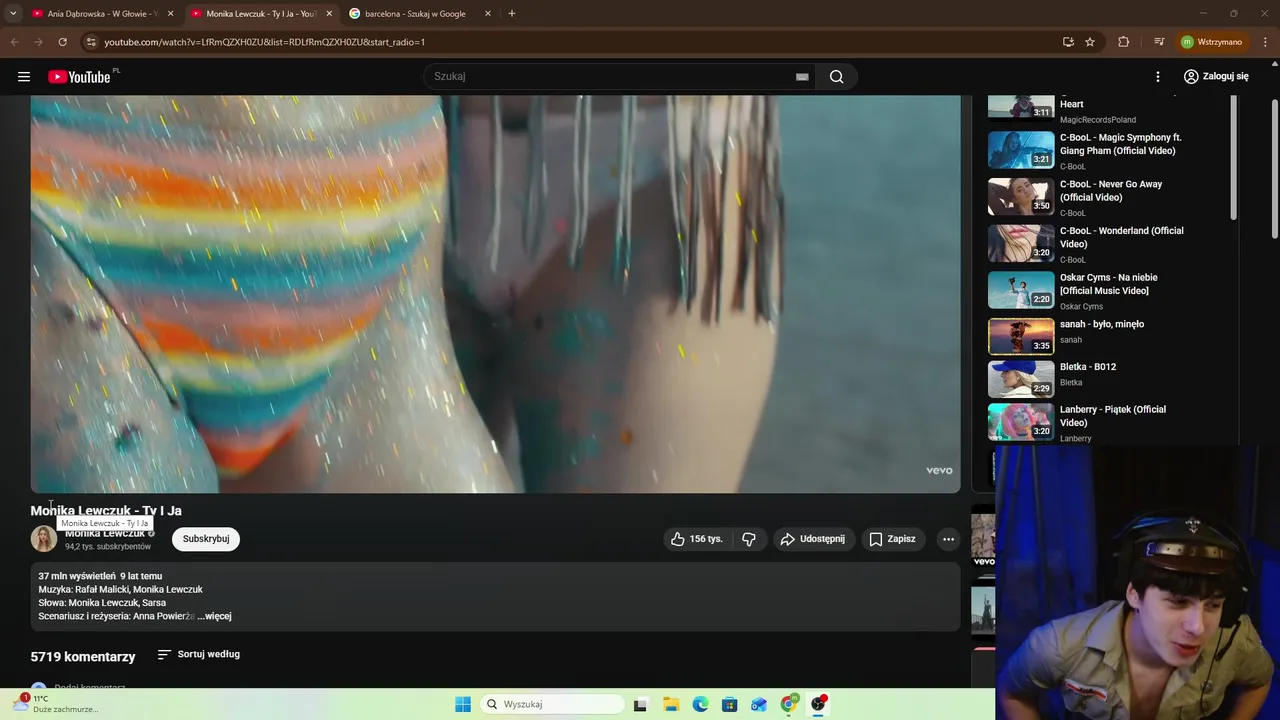Click the 37 mln wyświetleń view count
The width and height of the screenshot is (1280, 720).
[77, 576]
